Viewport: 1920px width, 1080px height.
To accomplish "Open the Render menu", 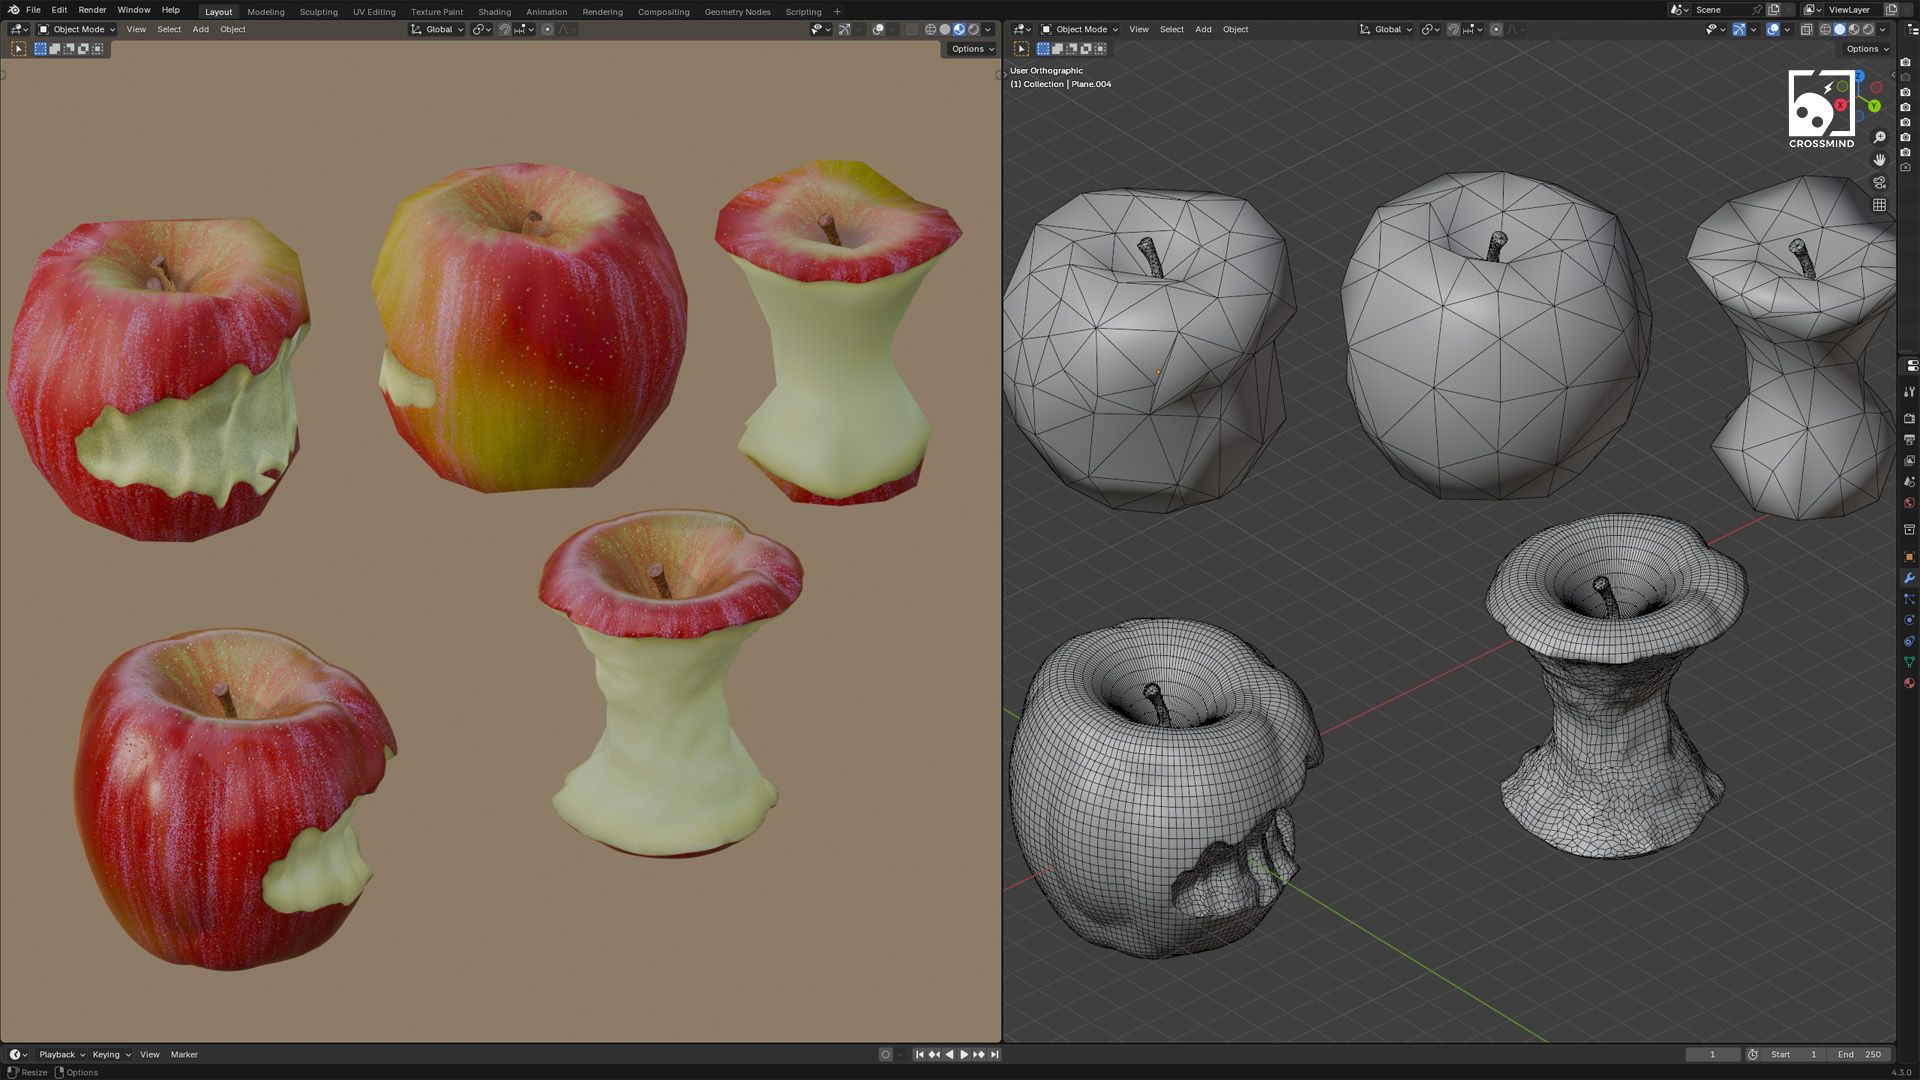I will pos(92,10).
